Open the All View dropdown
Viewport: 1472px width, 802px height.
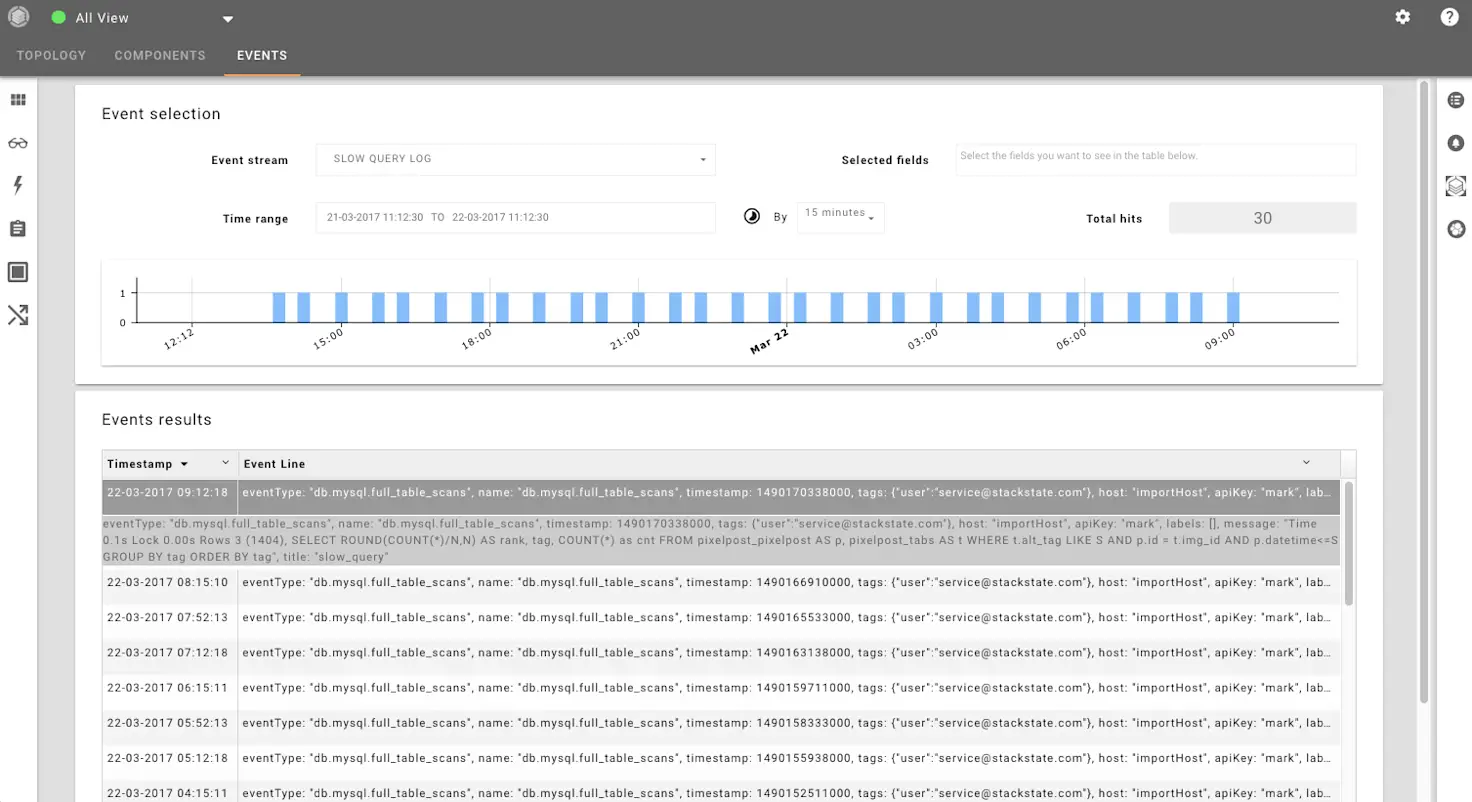tap(227, 17)
